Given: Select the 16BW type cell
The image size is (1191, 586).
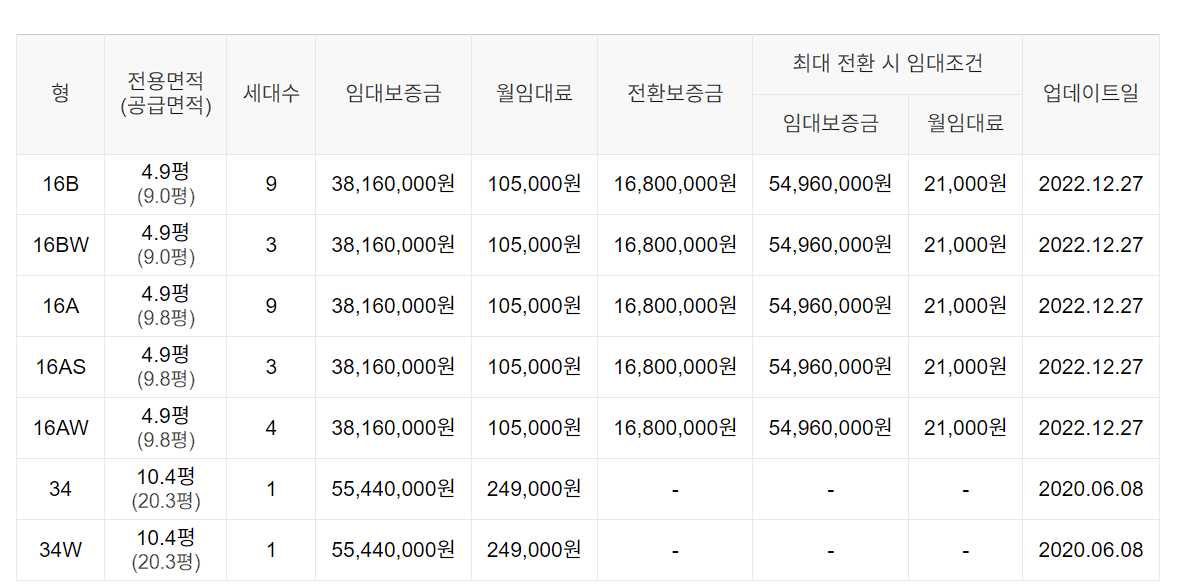Looking at the screenshot, I should click(x=61, y=245).
